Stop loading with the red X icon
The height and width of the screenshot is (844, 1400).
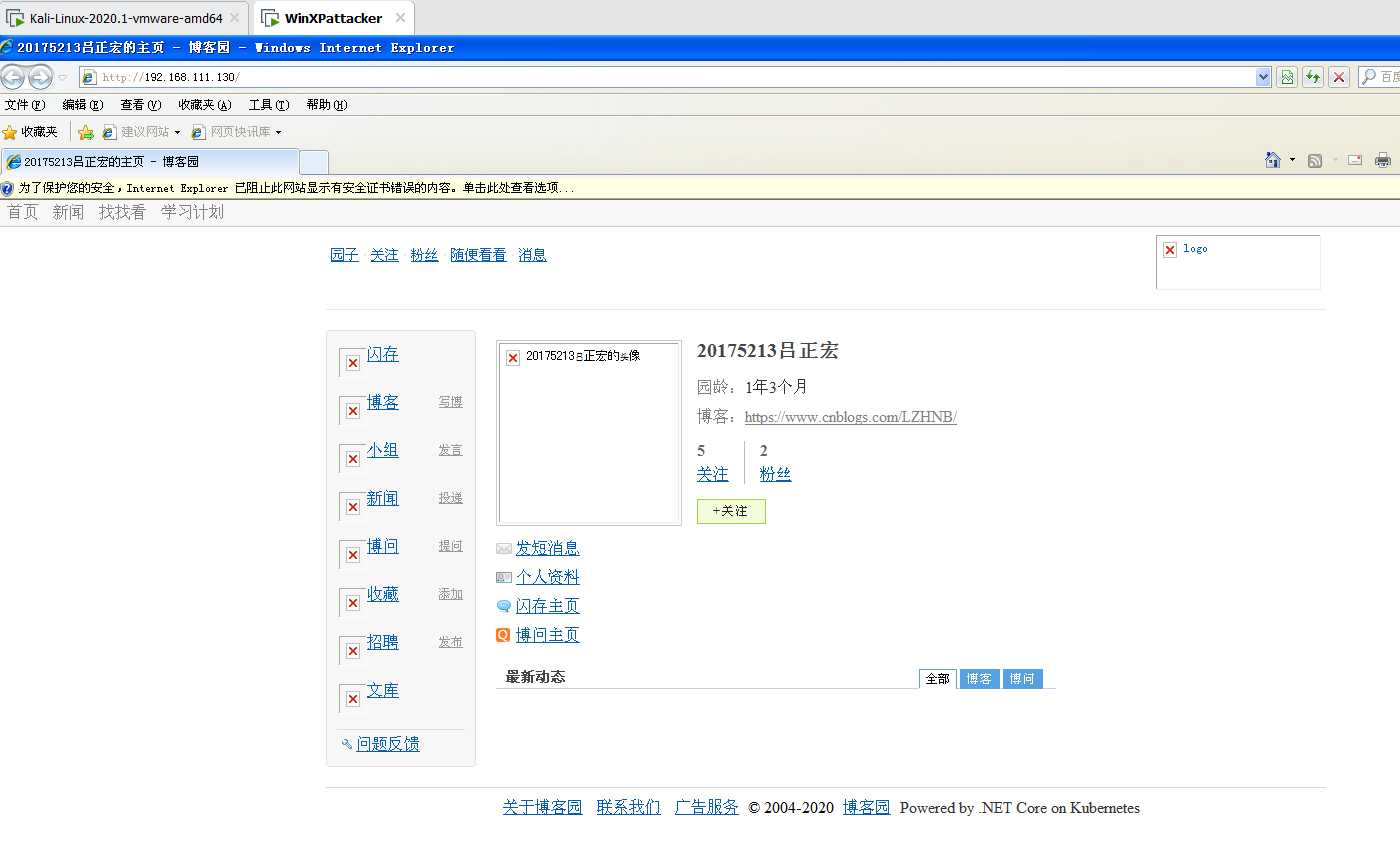point(1339,77)
